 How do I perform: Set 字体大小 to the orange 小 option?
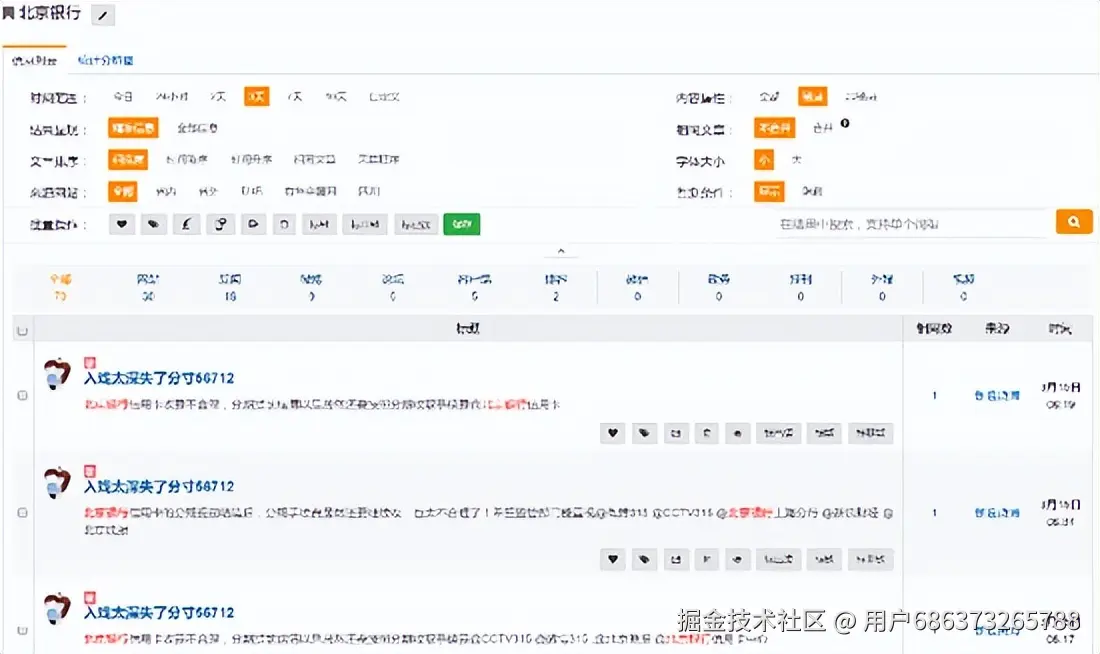[x=764, y=160]
